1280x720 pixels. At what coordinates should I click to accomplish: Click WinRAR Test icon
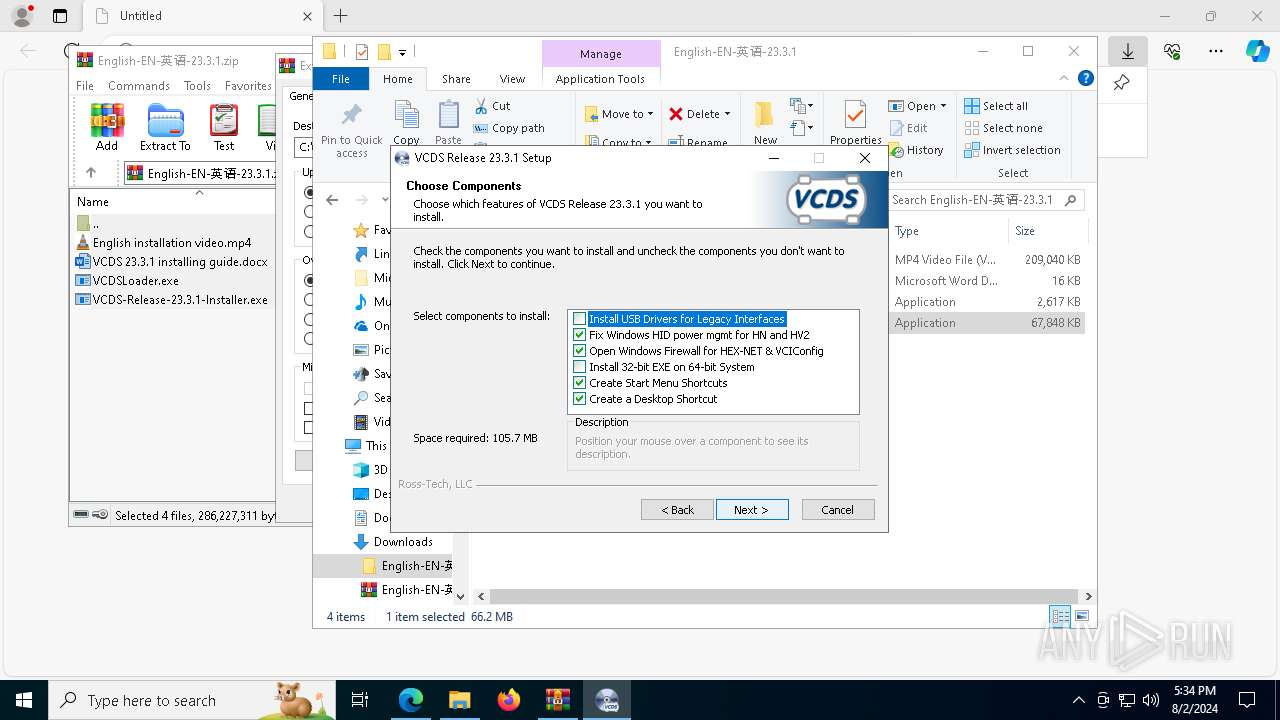tap(224, 127)
